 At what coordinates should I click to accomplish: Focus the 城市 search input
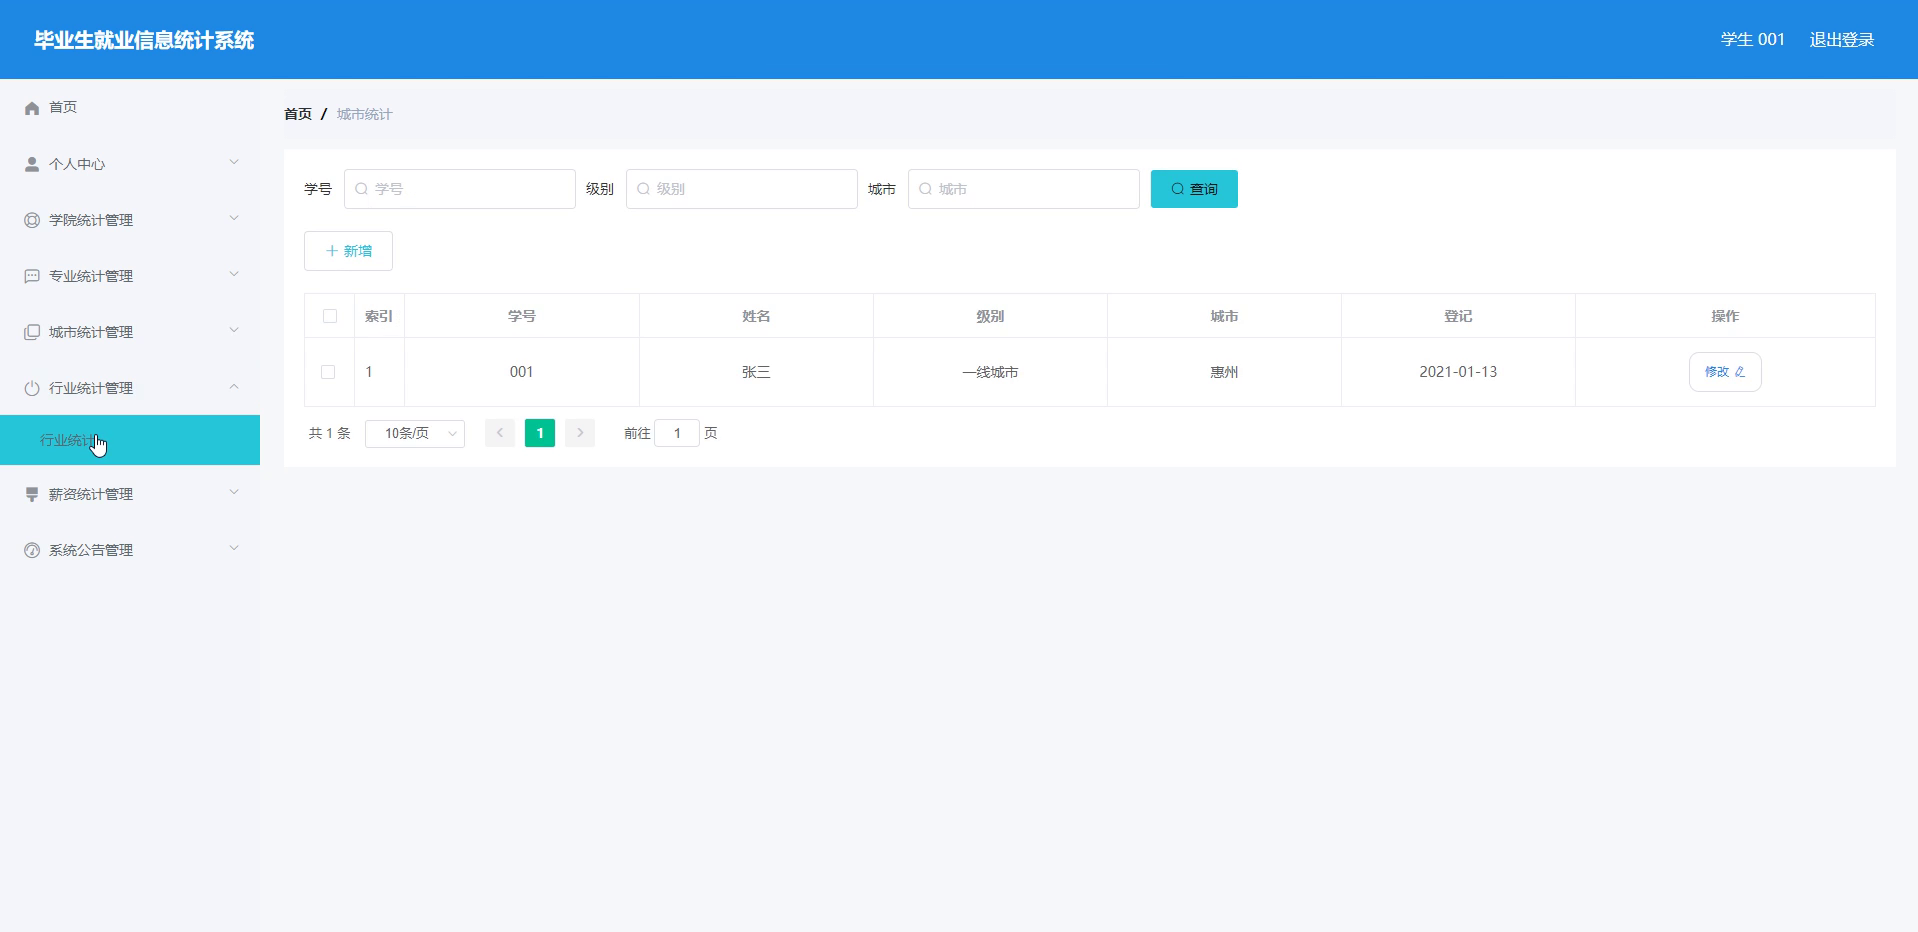[1024, 189]
